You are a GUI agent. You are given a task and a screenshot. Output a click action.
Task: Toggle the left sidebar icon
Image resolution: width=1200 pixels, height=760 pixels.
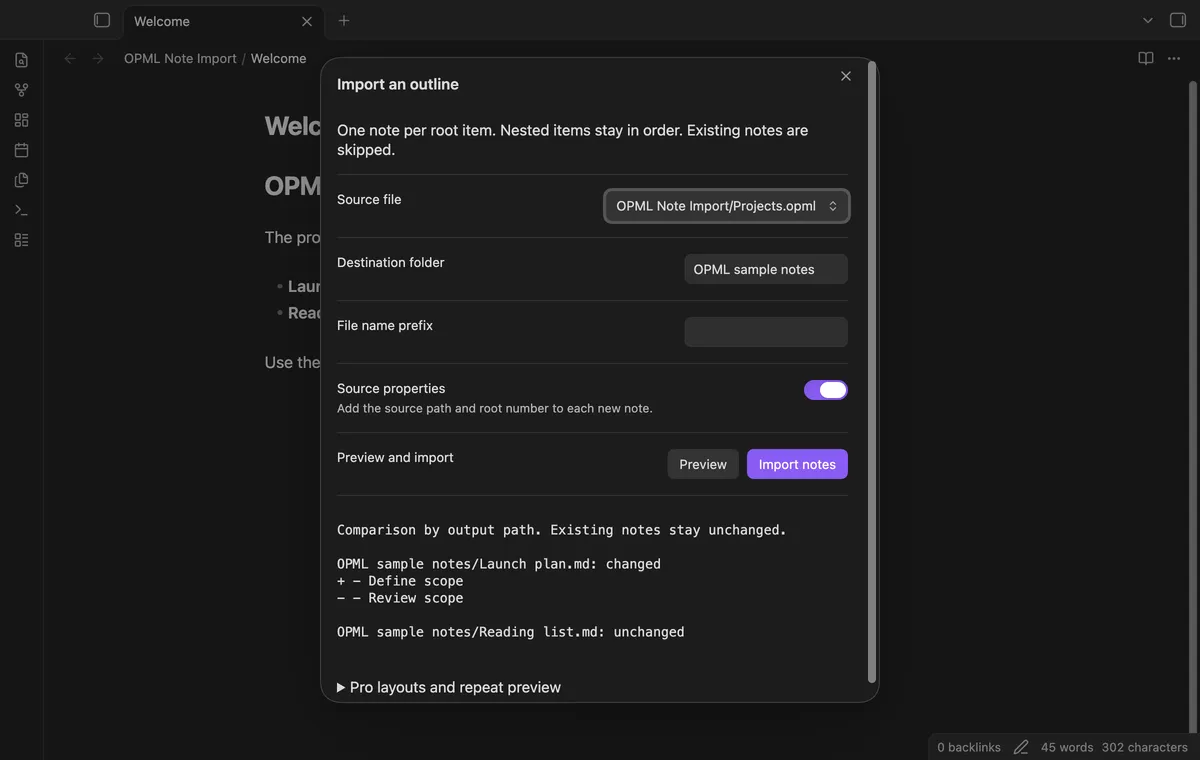click(102, 20)
